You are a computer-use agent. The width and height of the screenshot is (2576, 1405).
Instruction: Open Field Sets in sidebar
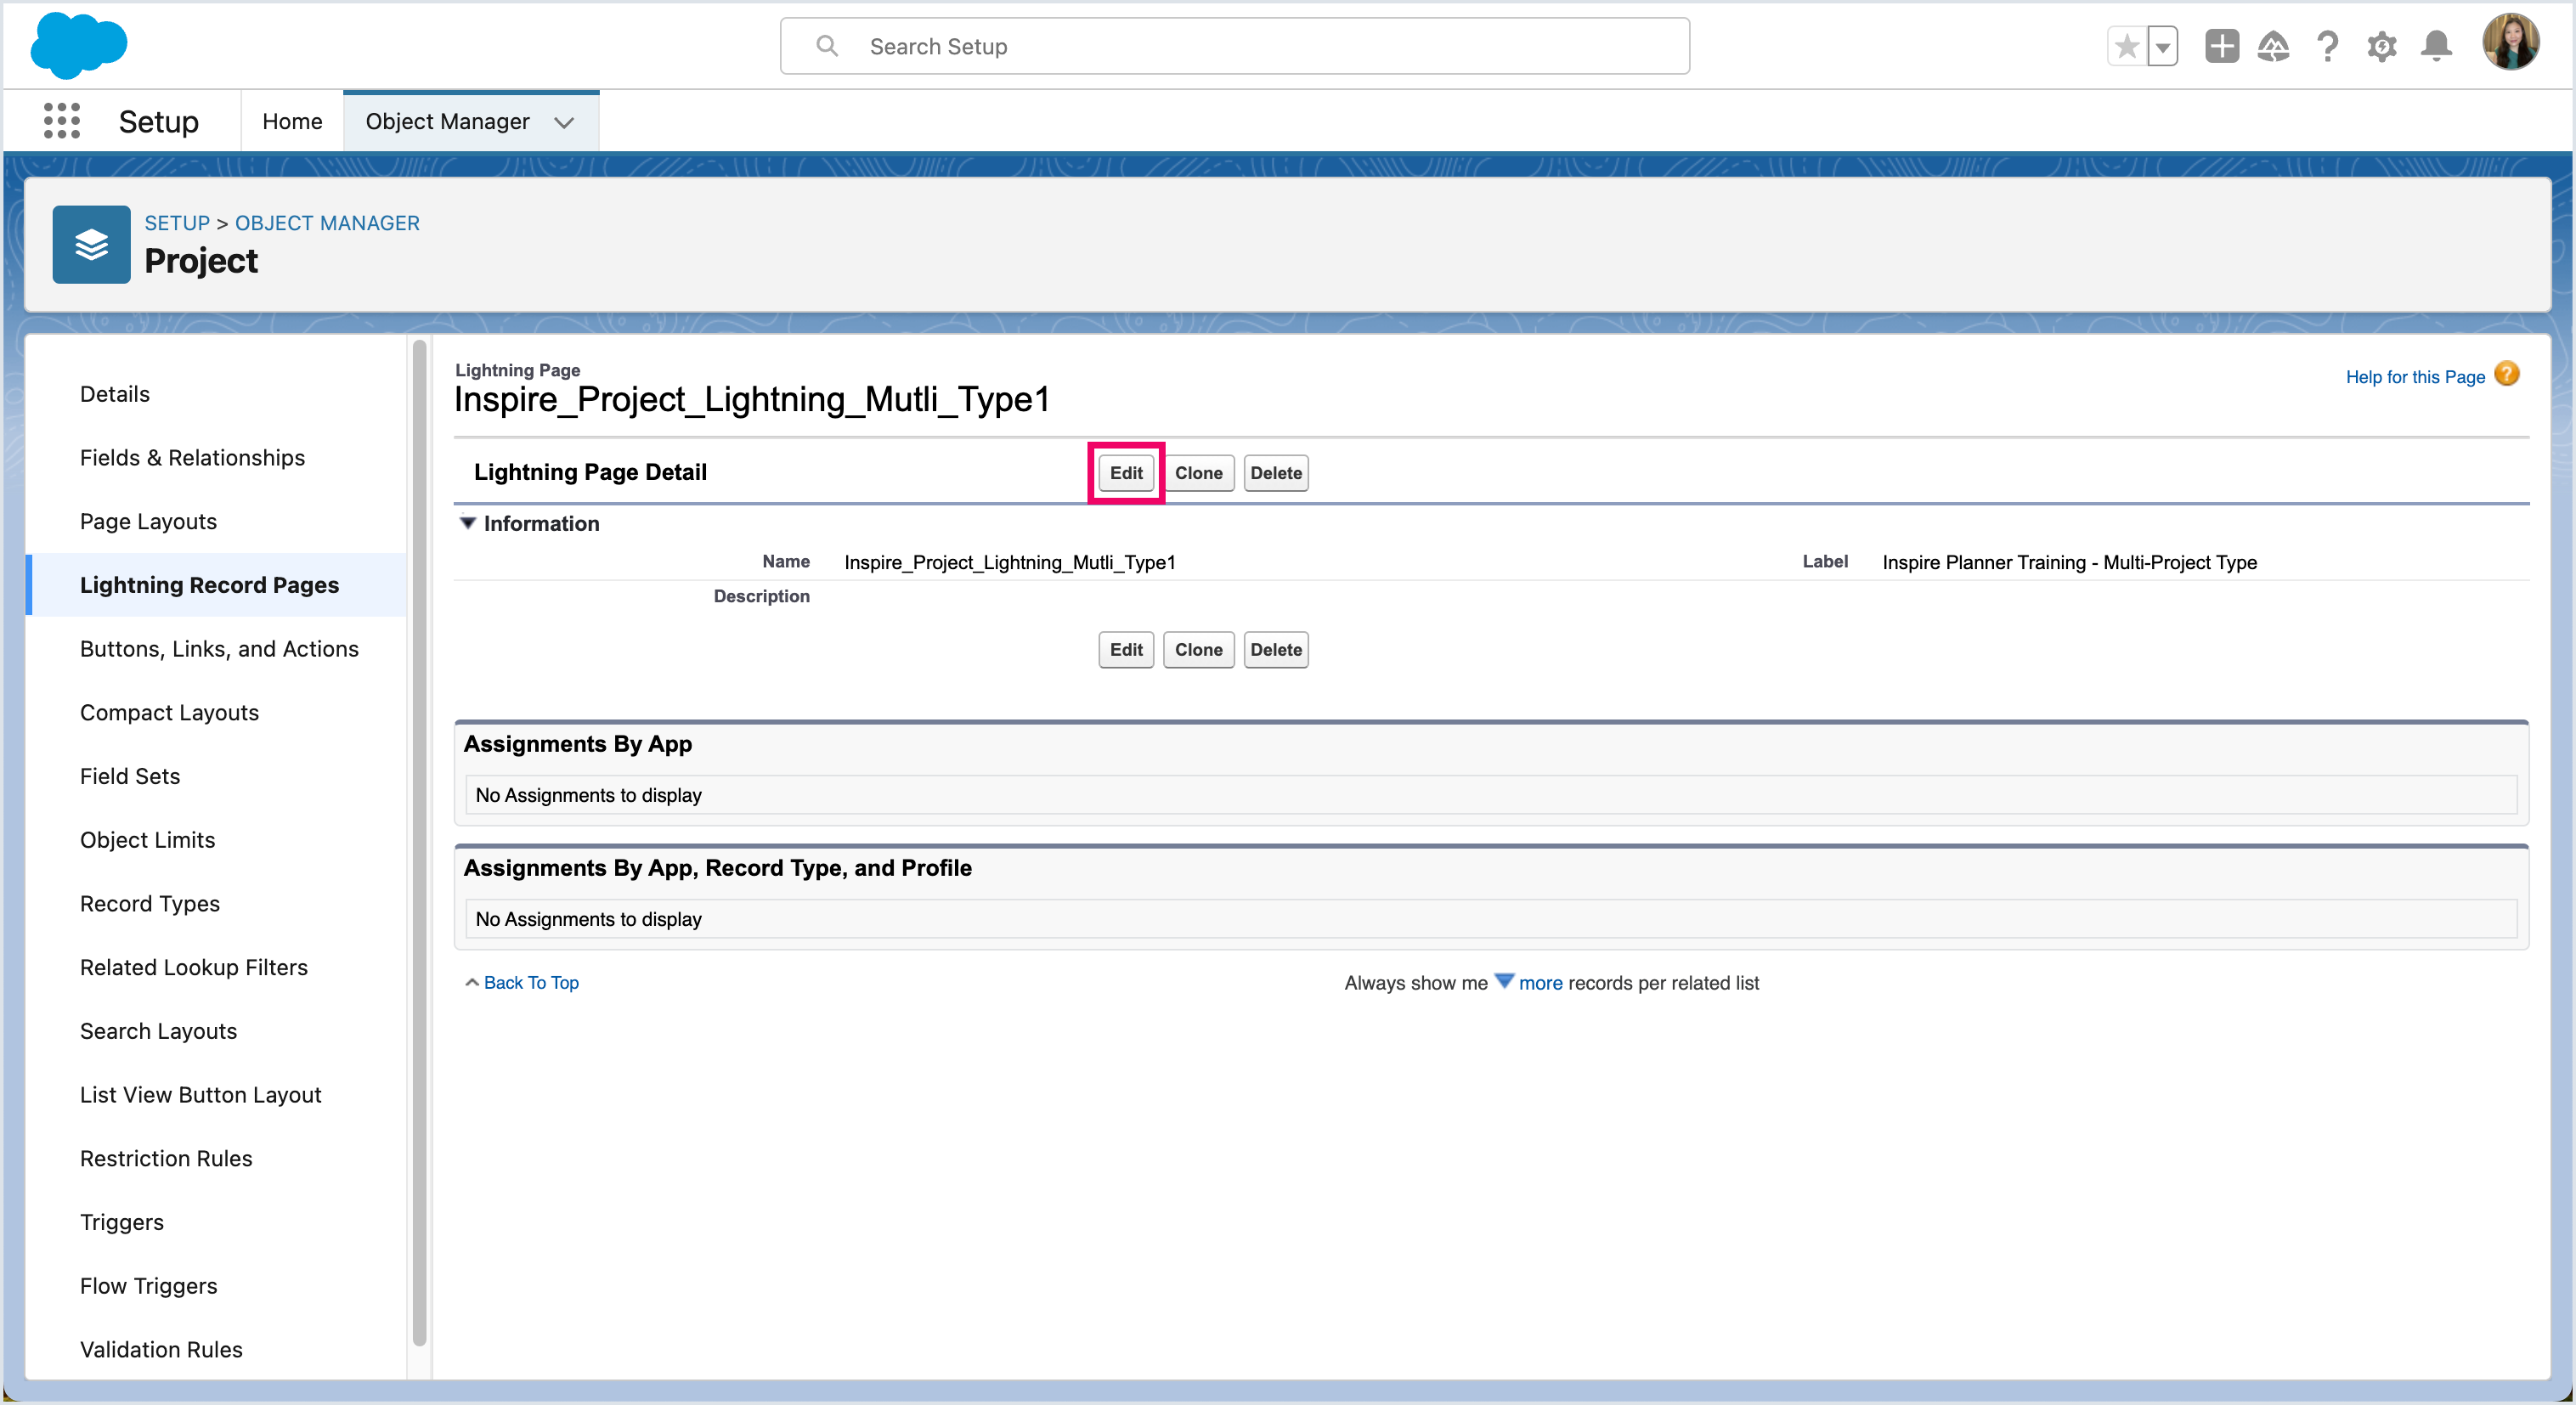130,777
